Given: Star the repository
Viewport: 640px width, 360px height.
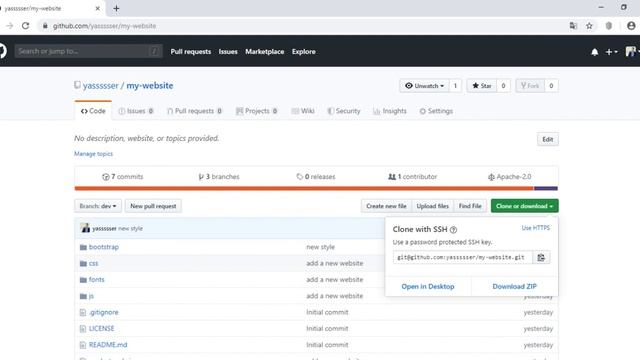Looking at the screenshot, I should [x=482, y=86].
